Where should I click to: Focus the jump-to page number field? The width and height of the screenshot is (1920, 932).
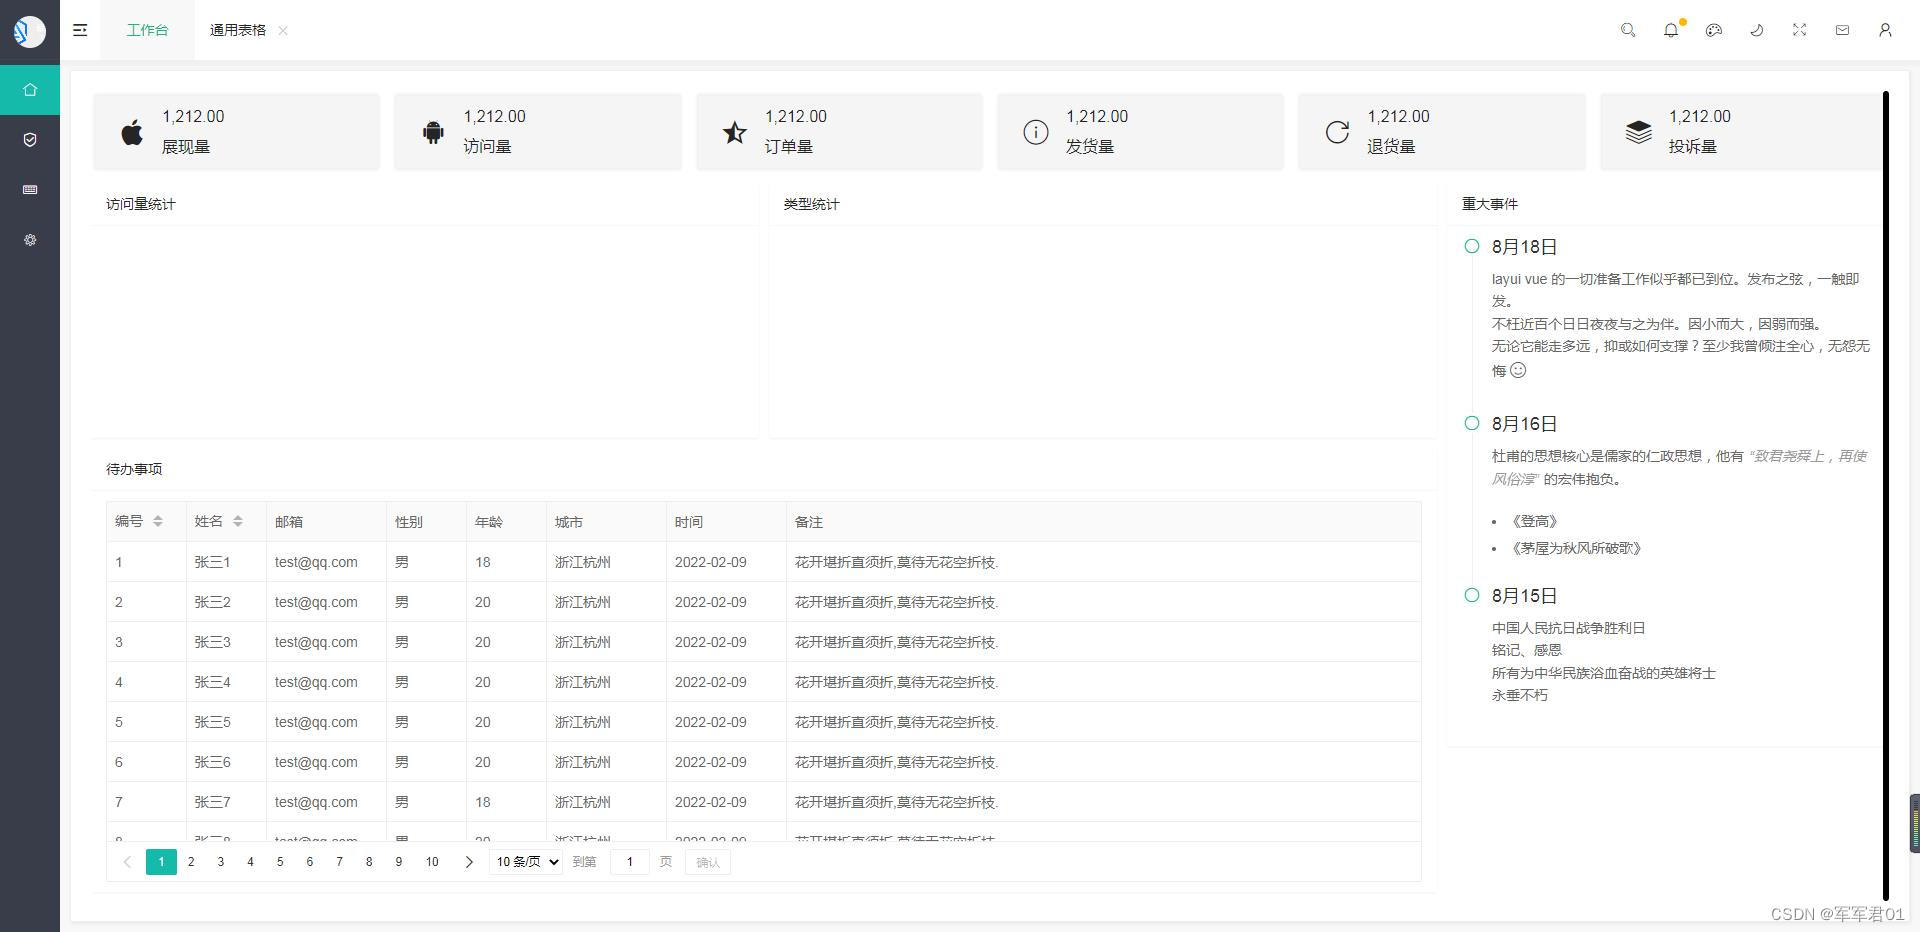point(630,862)
